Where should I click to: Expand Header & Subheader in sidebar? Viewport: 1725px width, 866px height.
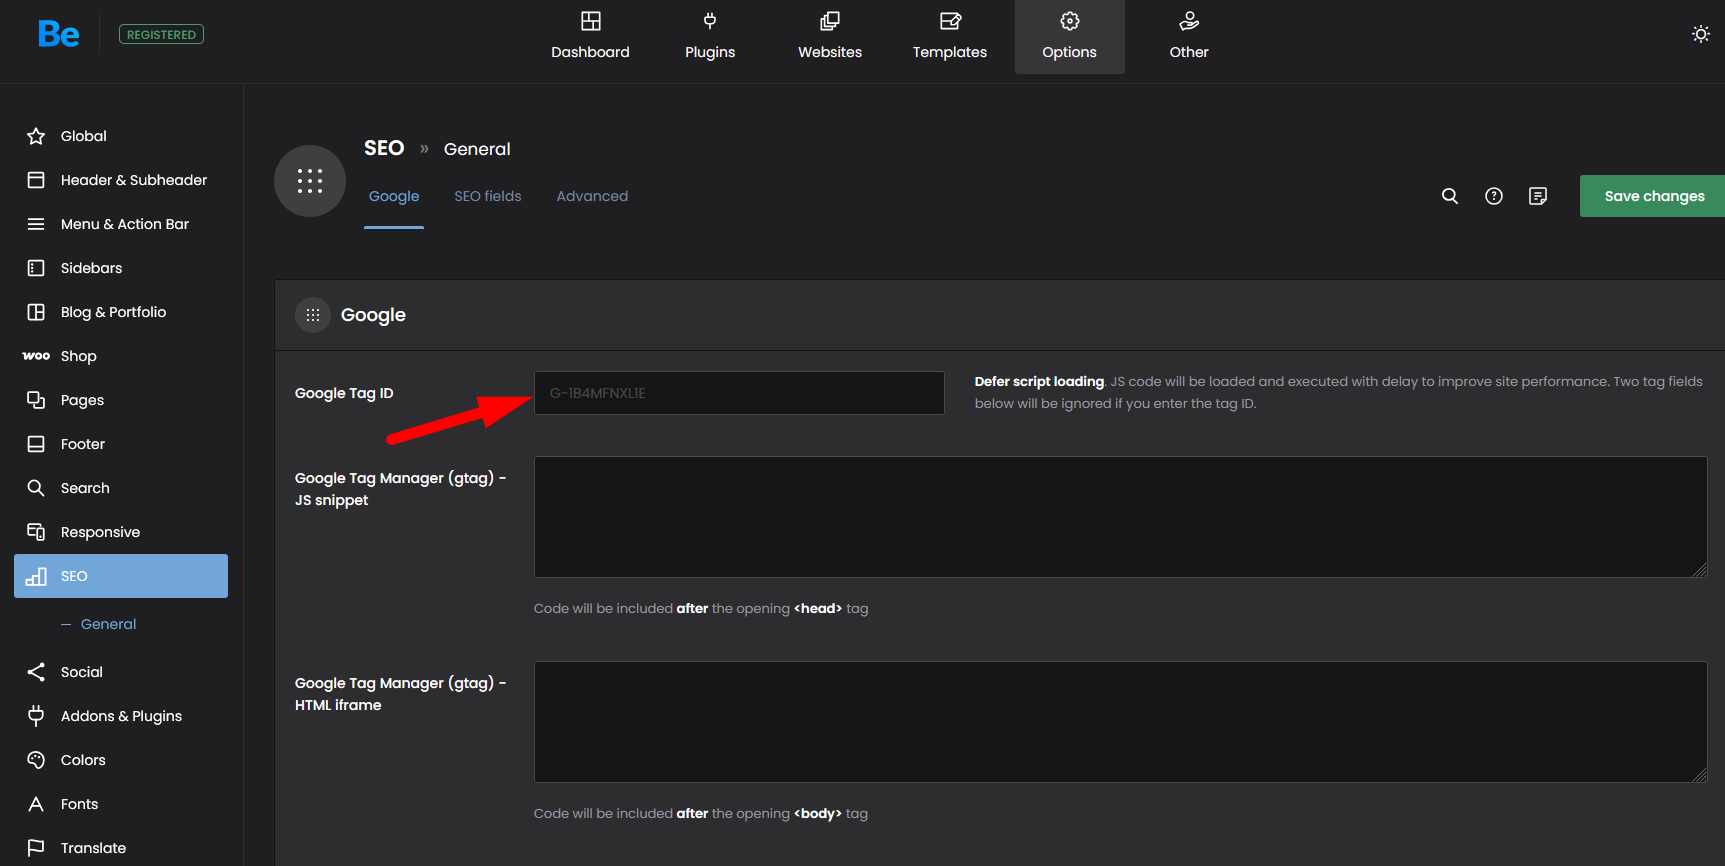pos(133,180)
